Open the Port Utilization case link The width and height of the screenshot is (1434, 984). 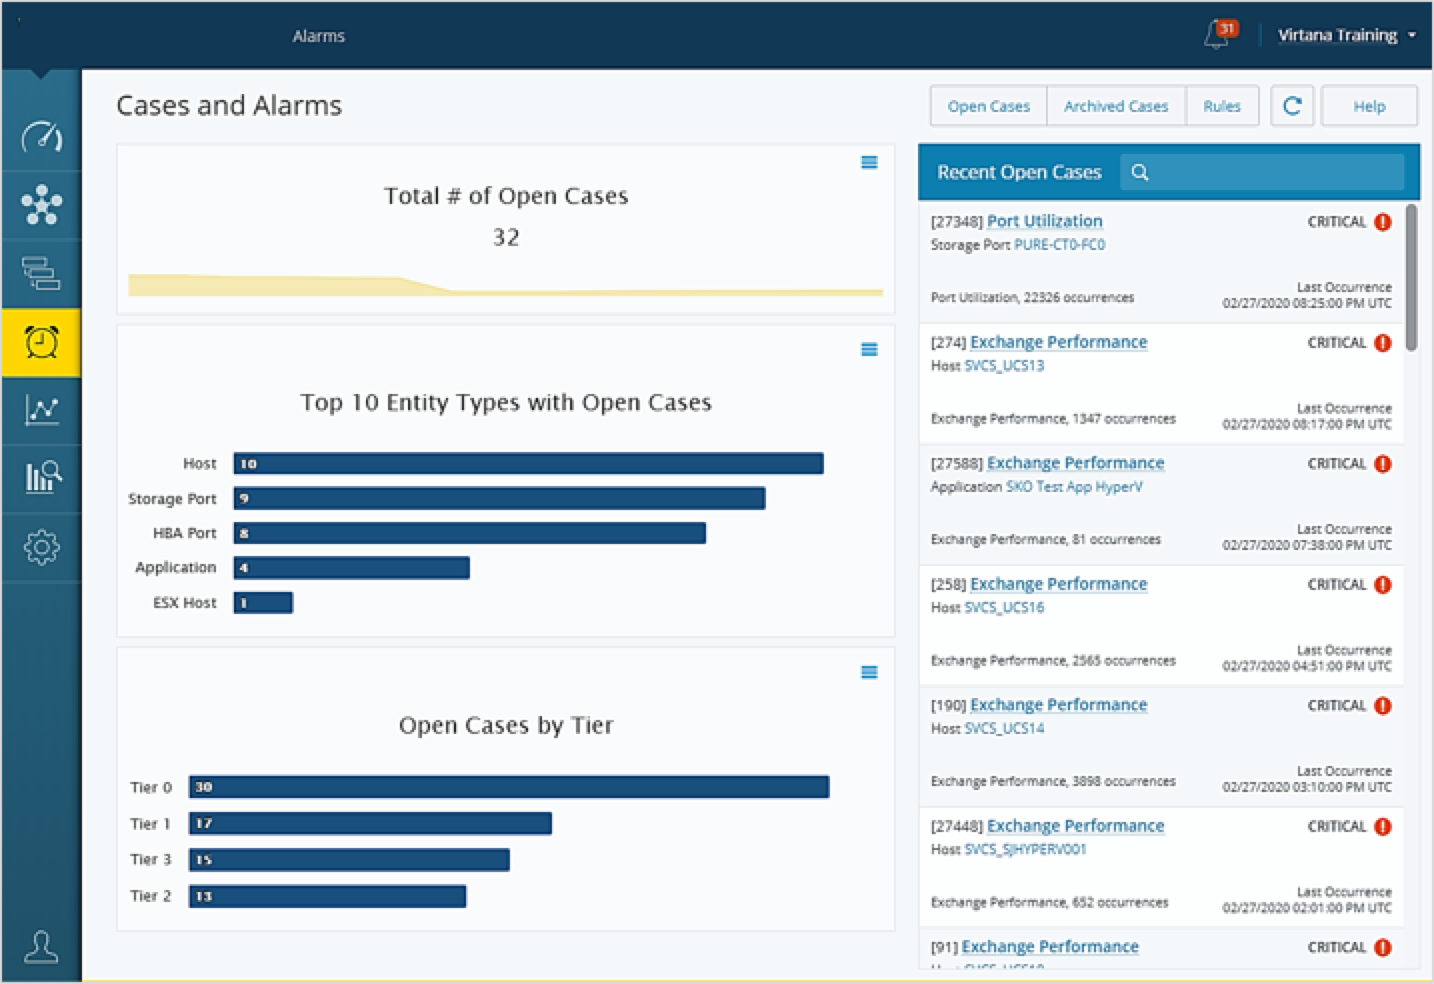pos(1045,221)
